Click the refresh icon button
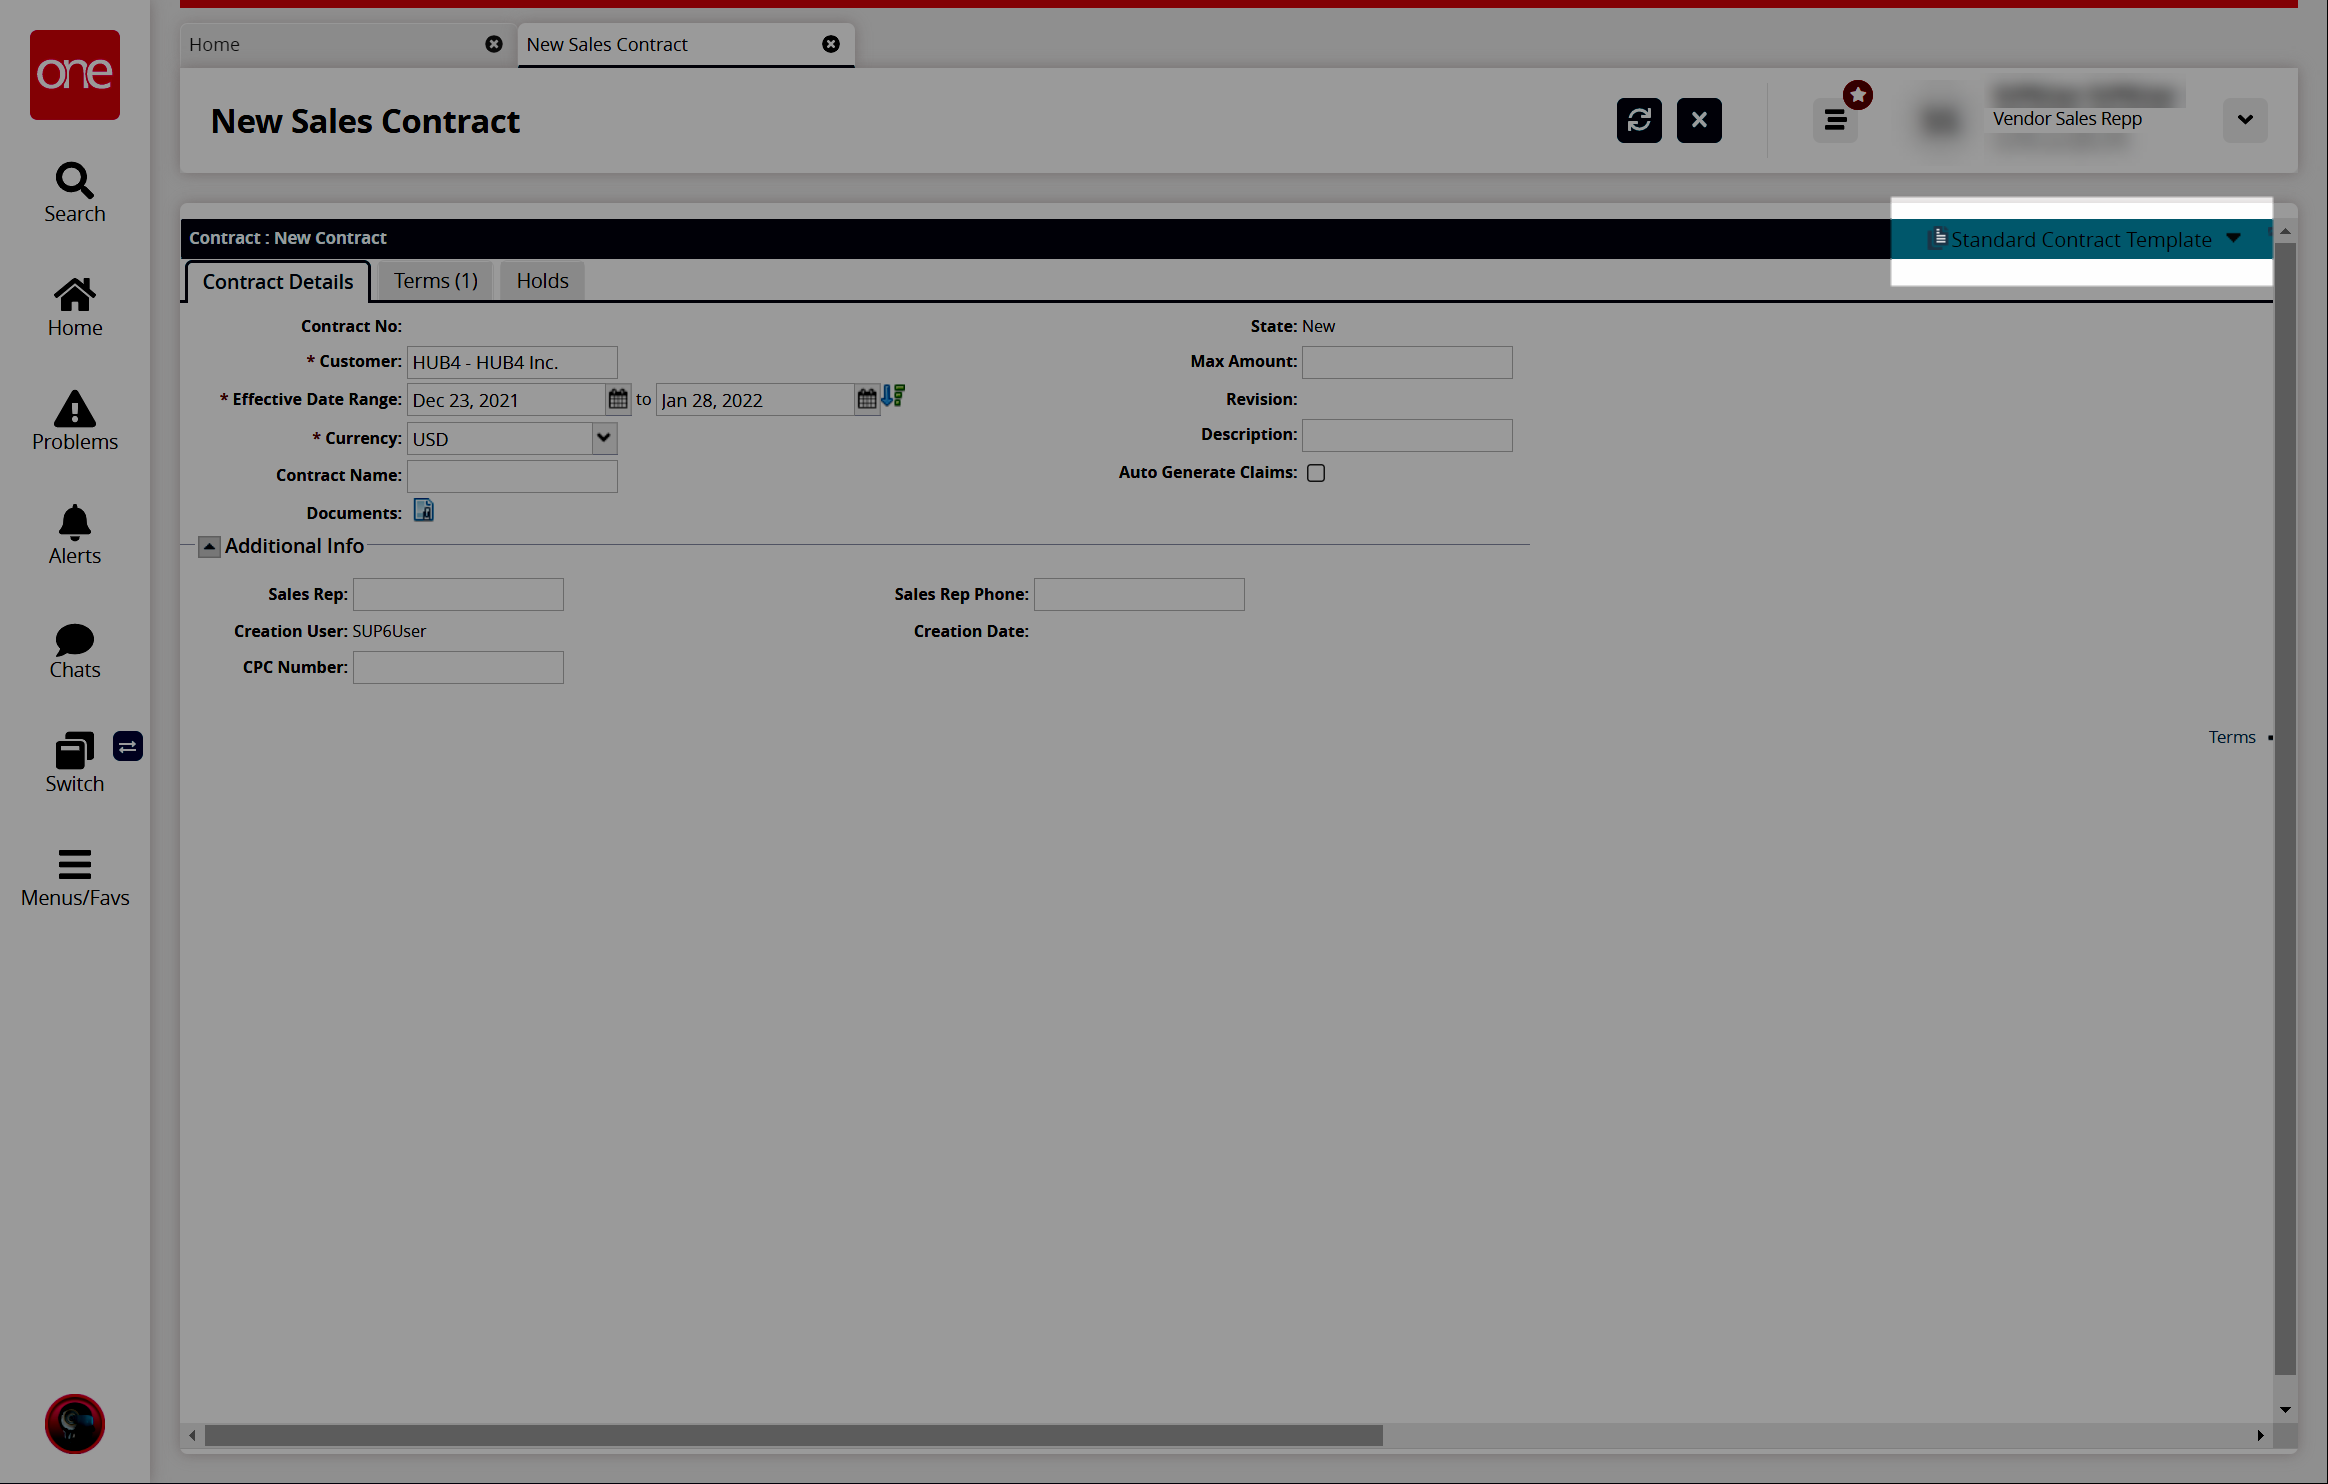The image size is (2328, 1484). point(1638,120)
